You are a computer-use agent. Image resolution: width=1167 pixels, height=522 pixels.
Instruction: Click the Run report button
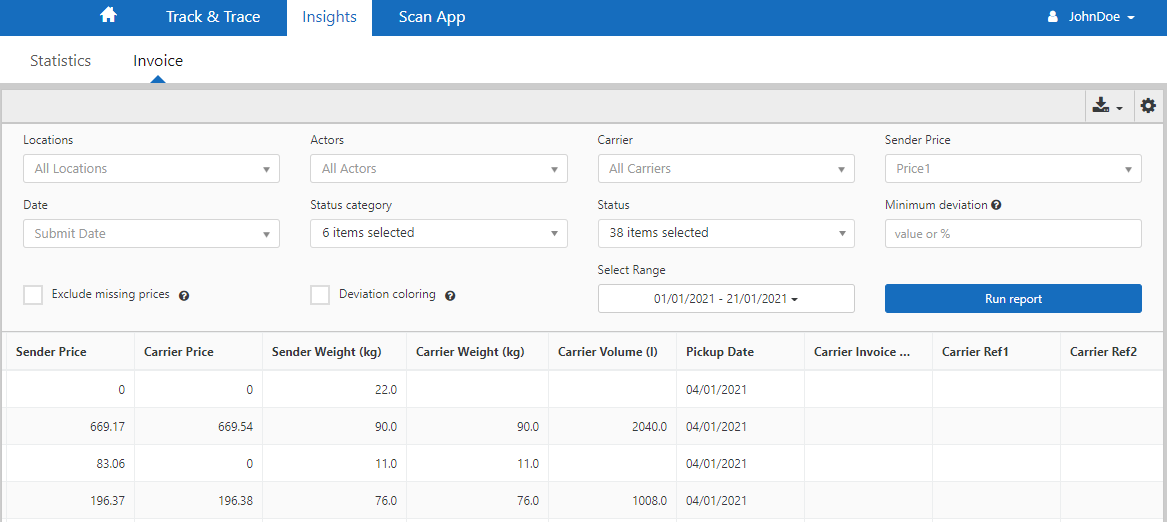click(x=1012, y=299)
